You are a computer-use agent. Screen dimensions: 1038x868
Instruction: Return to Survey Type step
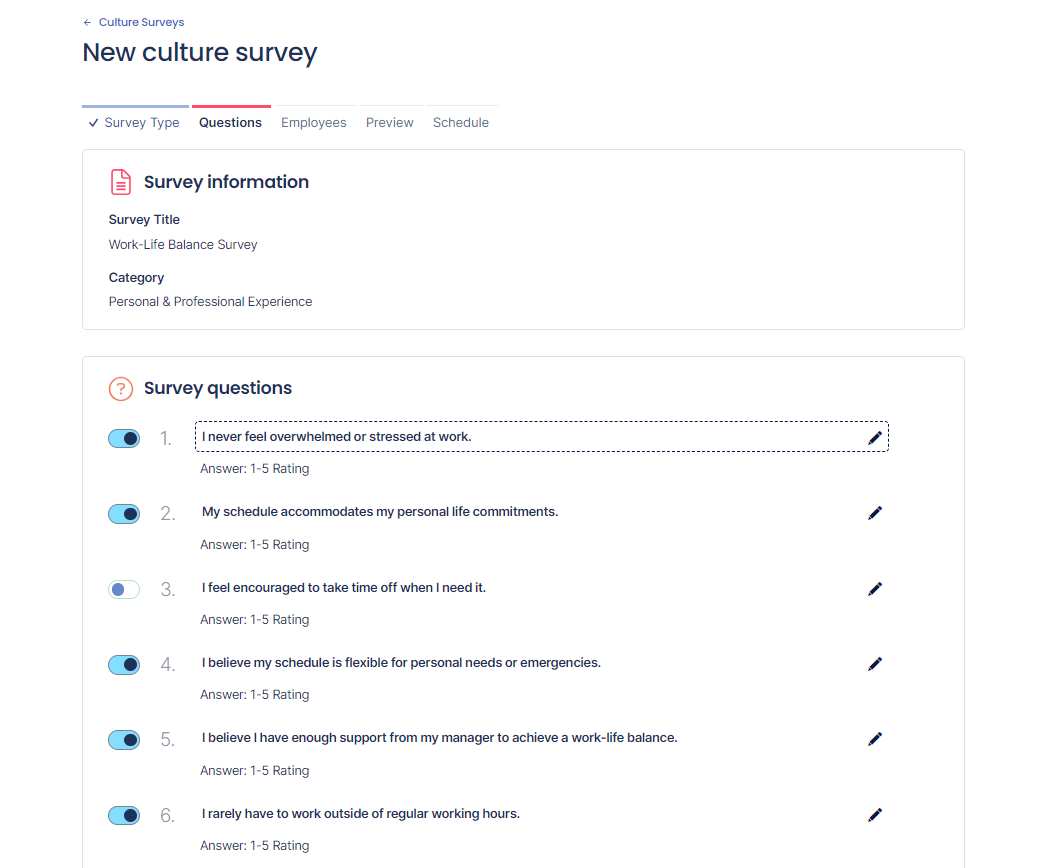coord(135,122)
